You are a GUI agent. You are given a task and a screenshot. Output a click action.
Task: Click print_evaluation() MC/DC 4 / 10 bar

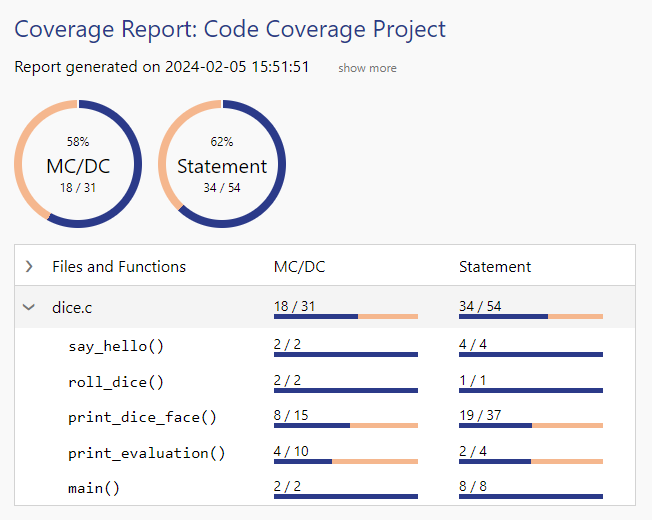coord(345,461)
